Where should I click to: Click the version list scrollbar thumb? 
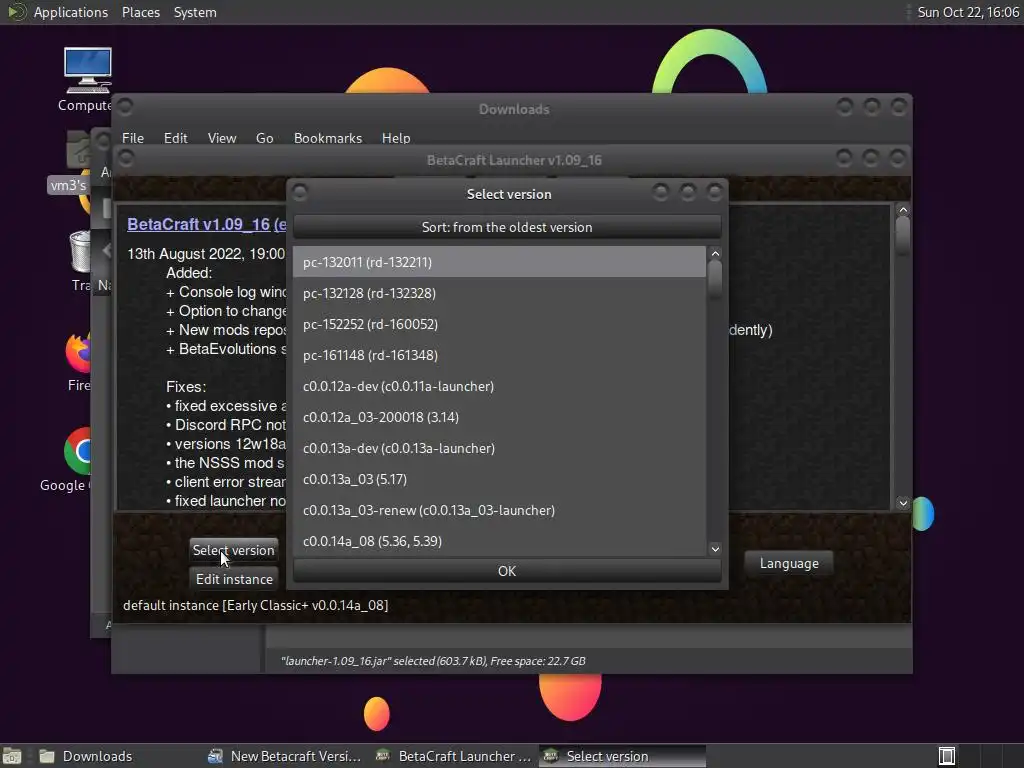[715, 278]
